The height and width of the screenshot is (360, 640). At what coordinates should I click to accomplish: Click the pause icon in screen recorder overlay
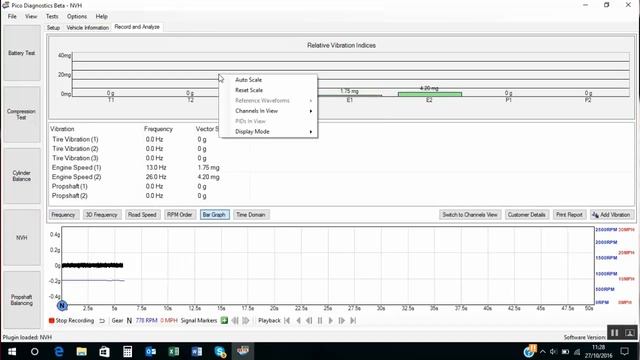pos(614,333)
